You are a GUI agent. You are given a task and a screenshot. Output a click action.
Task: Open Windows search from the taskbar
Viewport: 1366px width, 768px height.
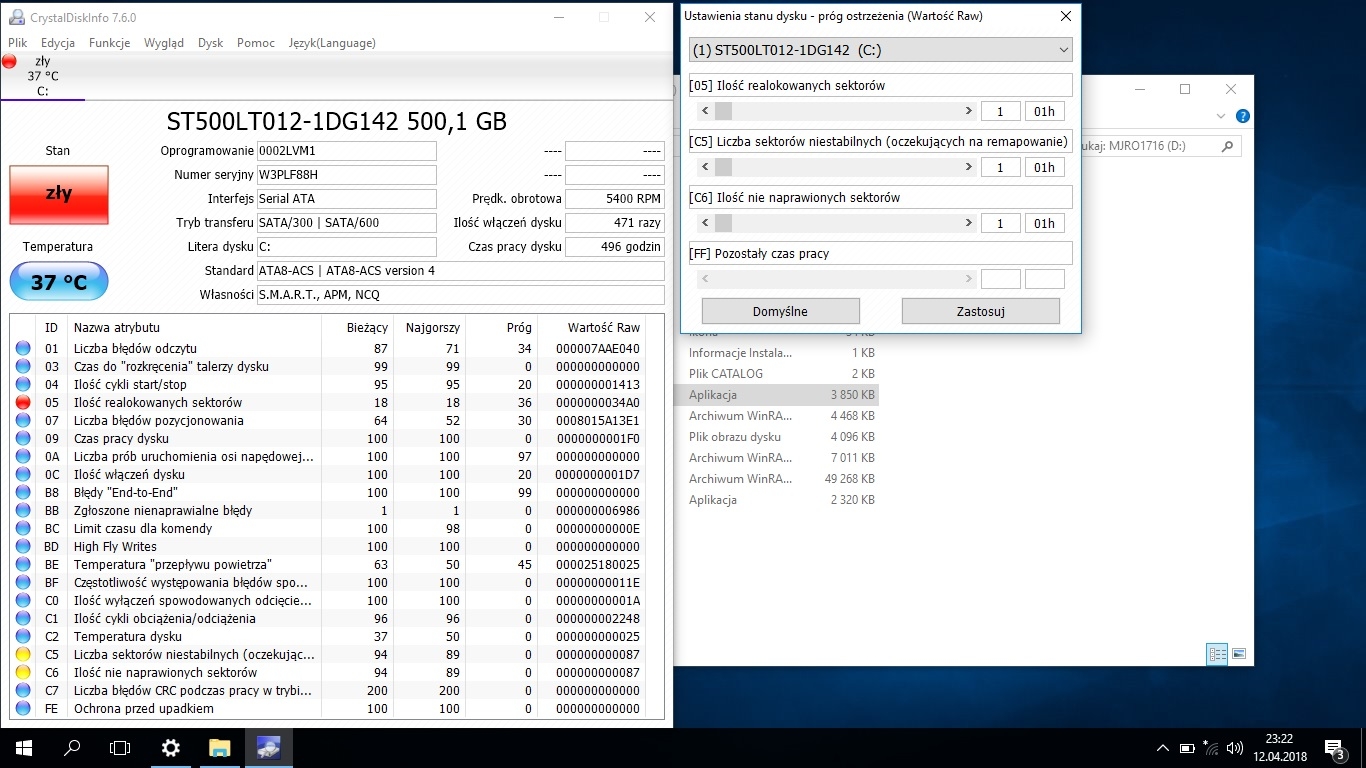click(72, 747)
